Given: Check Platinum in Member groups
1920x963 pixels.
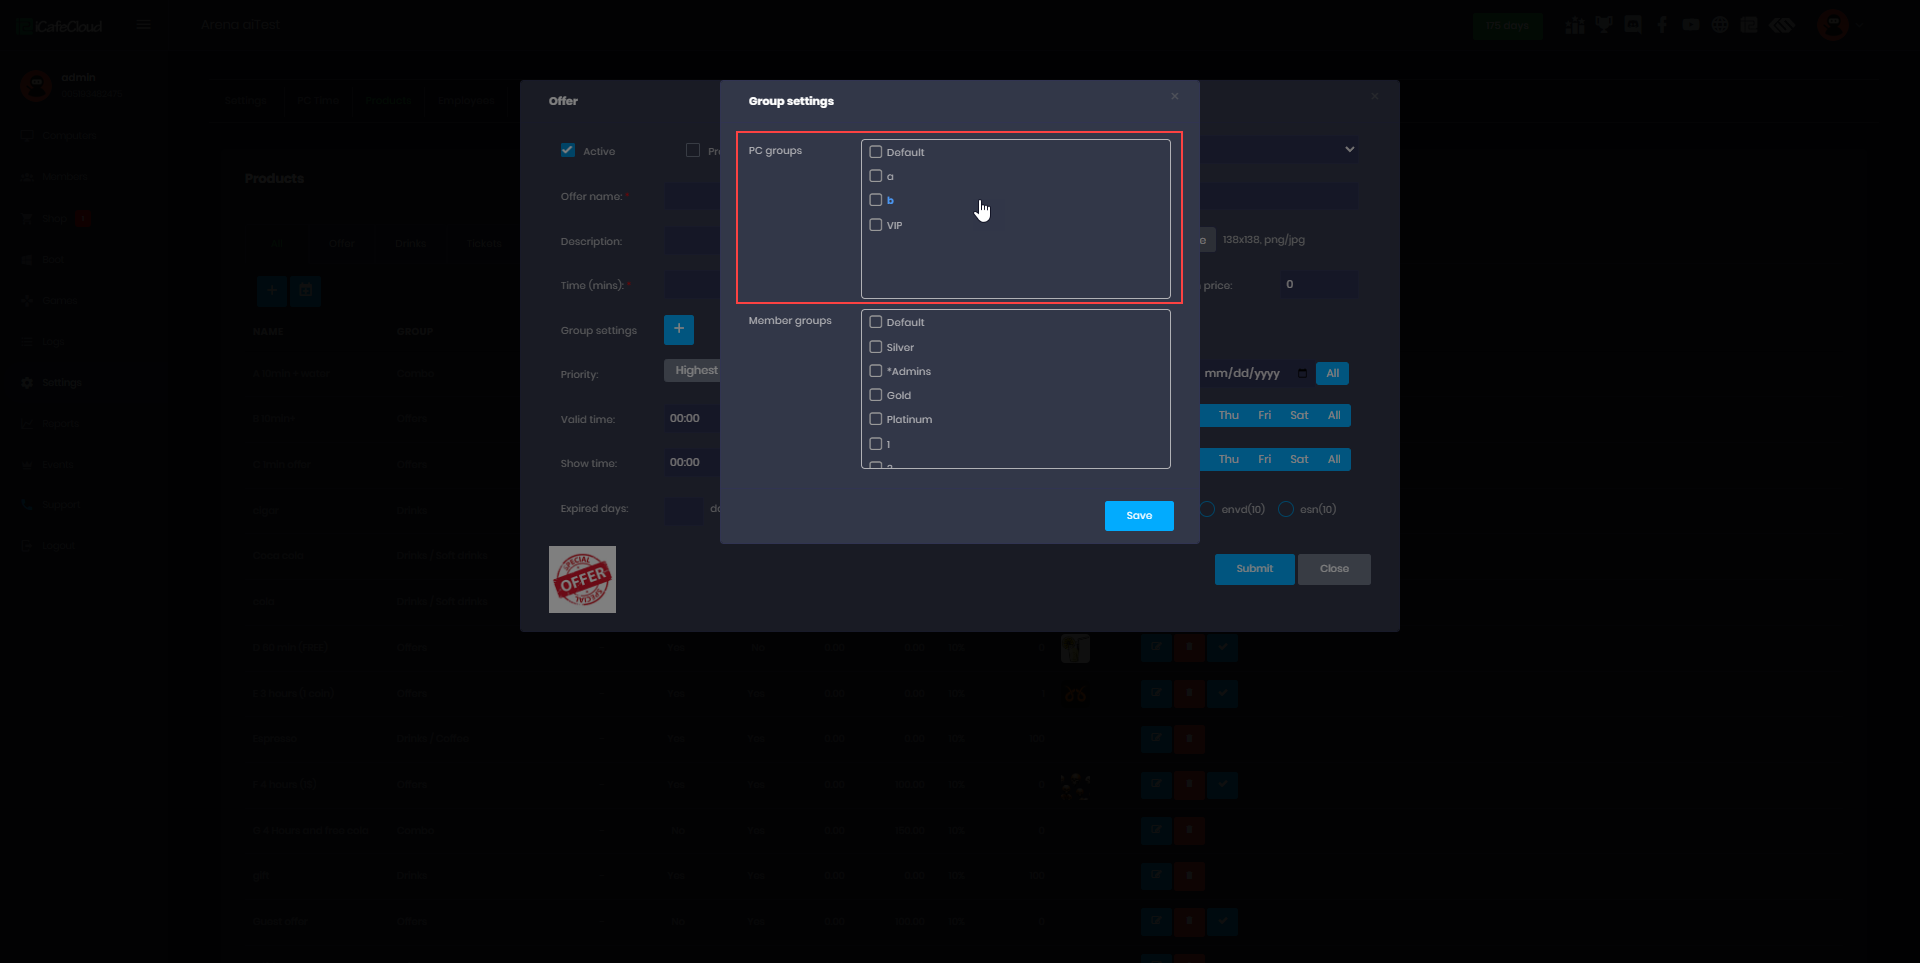Looking at the screenshot, I should [x=876, y=419].
